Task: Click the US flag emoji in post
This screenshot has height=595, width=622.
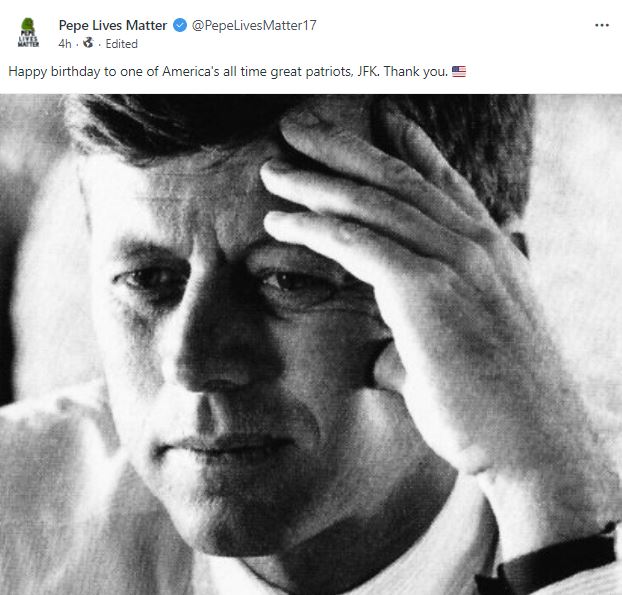Action: 459,72
